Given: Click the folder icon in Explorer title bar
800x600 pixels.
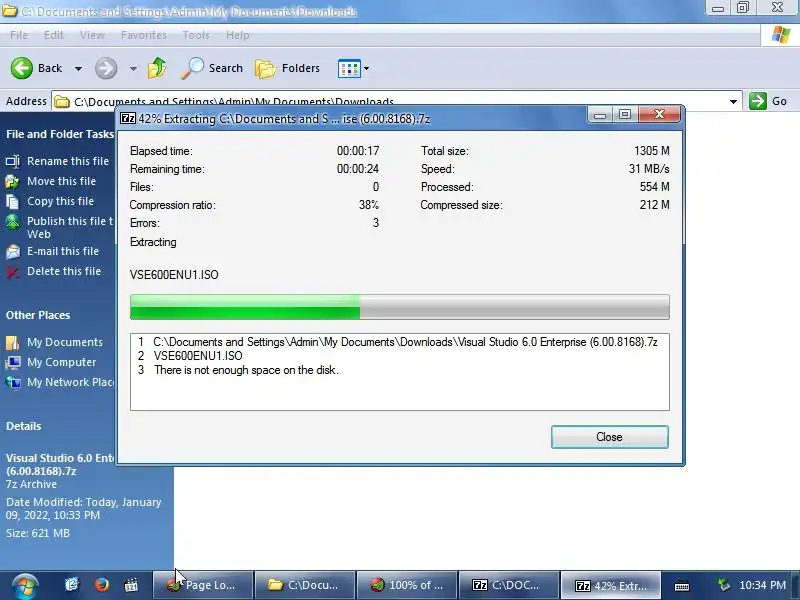Looking at the screenshot, I should pos(9,10).
